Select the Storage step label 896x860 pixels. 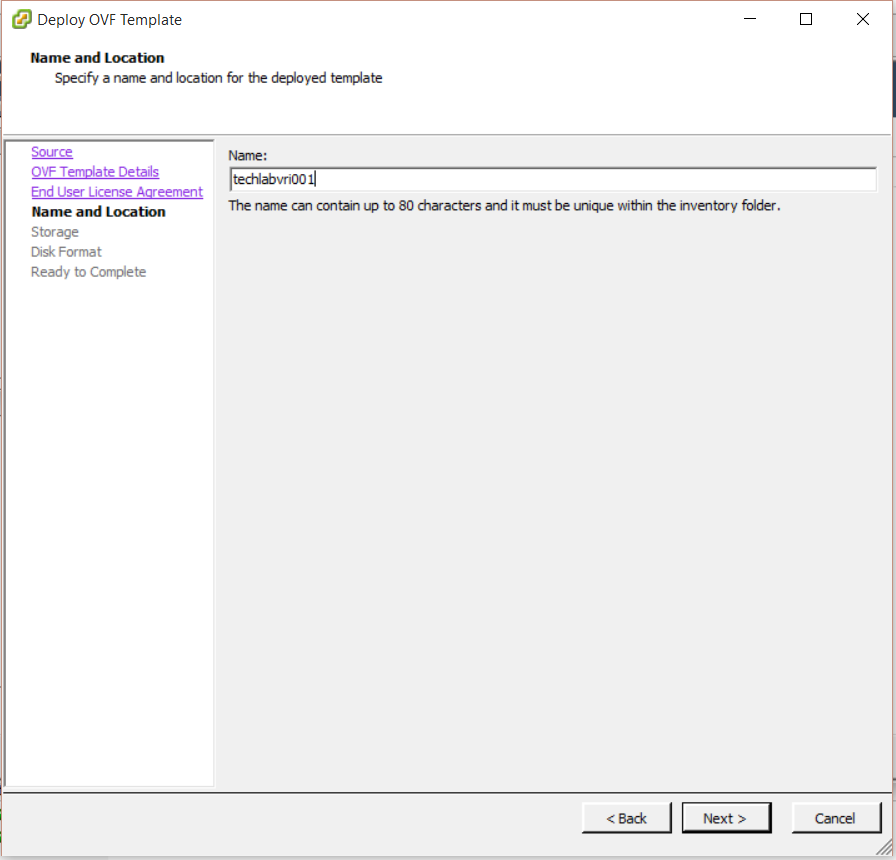pyautogui.click(x=55, y=232)
